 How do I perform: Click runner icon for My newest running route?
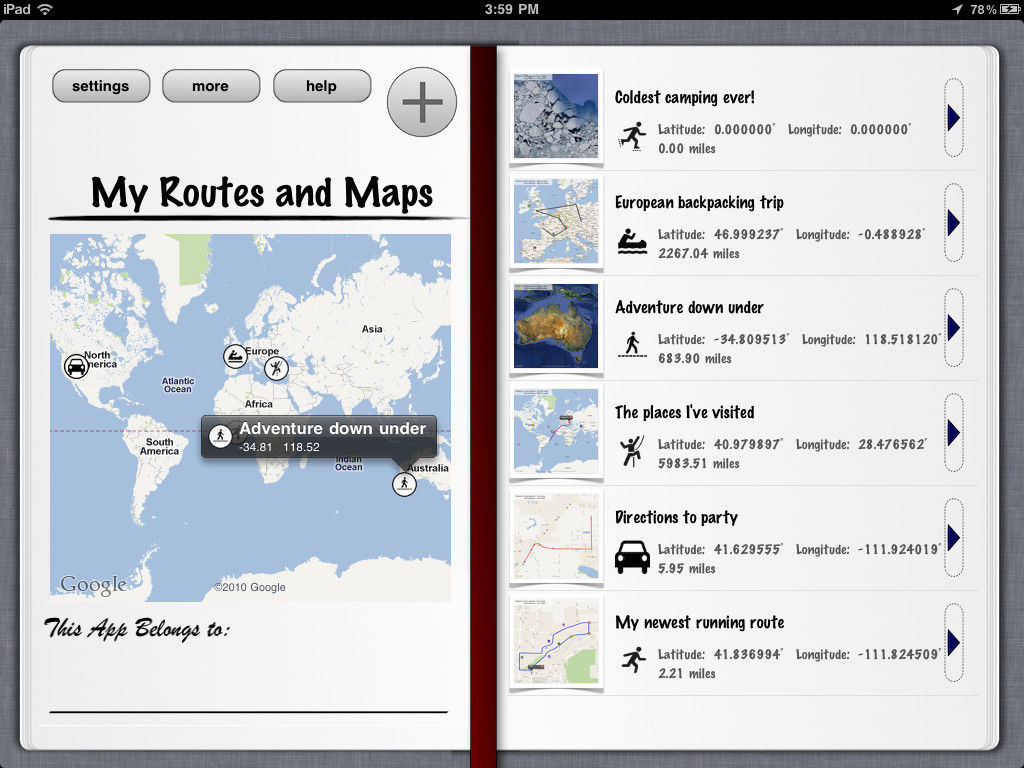point(633,660)
